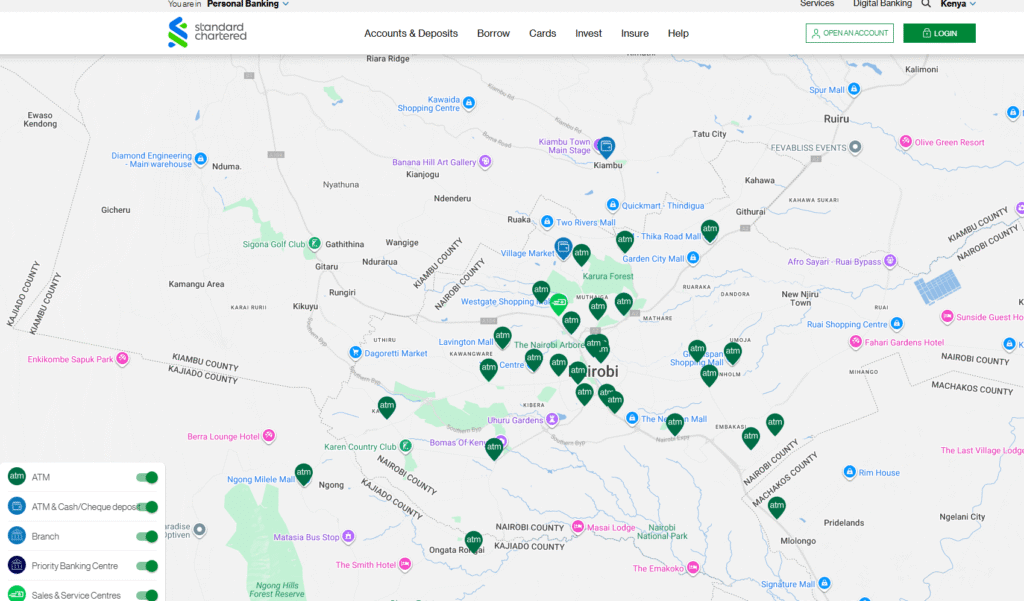Click the Matasia Bus Stop pin
Viewport: 1024px width, 601px height.
(x=349, y=536)
